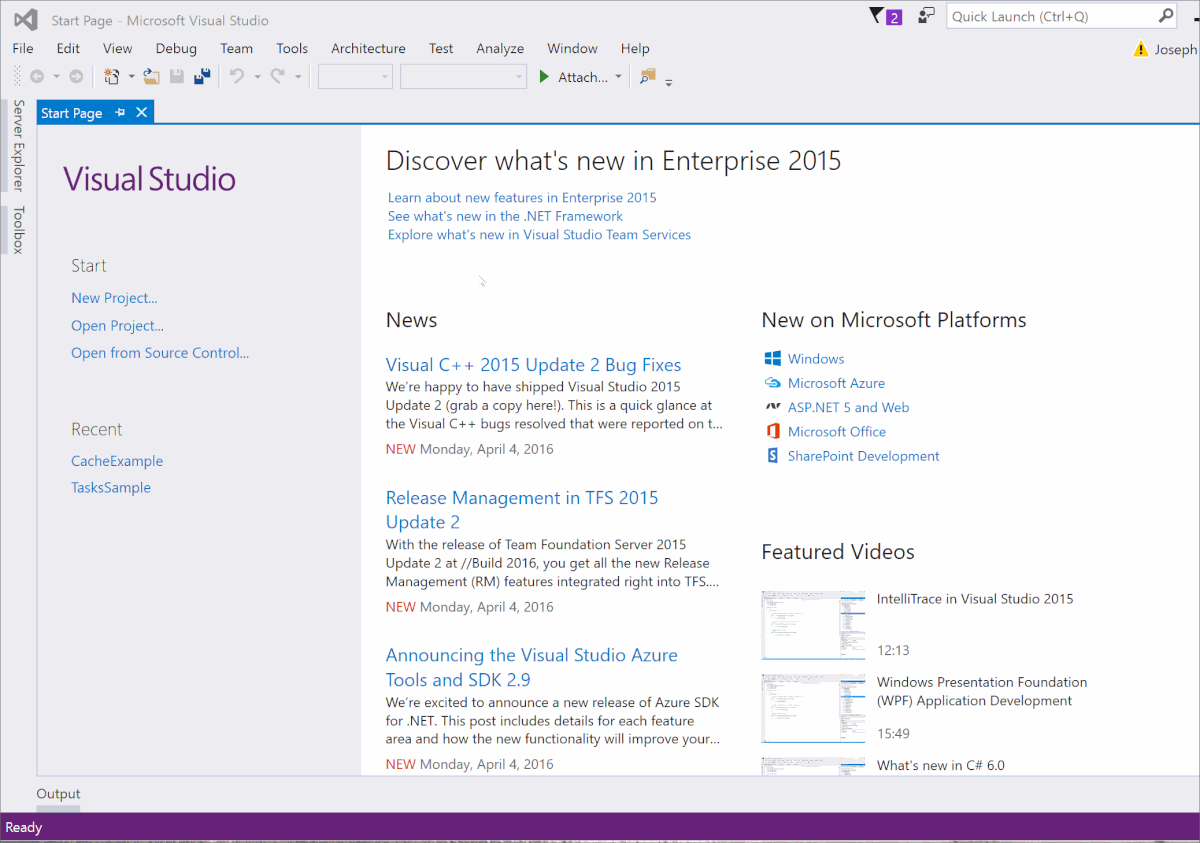The width and height of the screenshot is (1200, 843).
Task: Click the WPF Application Development video thumbnail
Action: (813, 708)
